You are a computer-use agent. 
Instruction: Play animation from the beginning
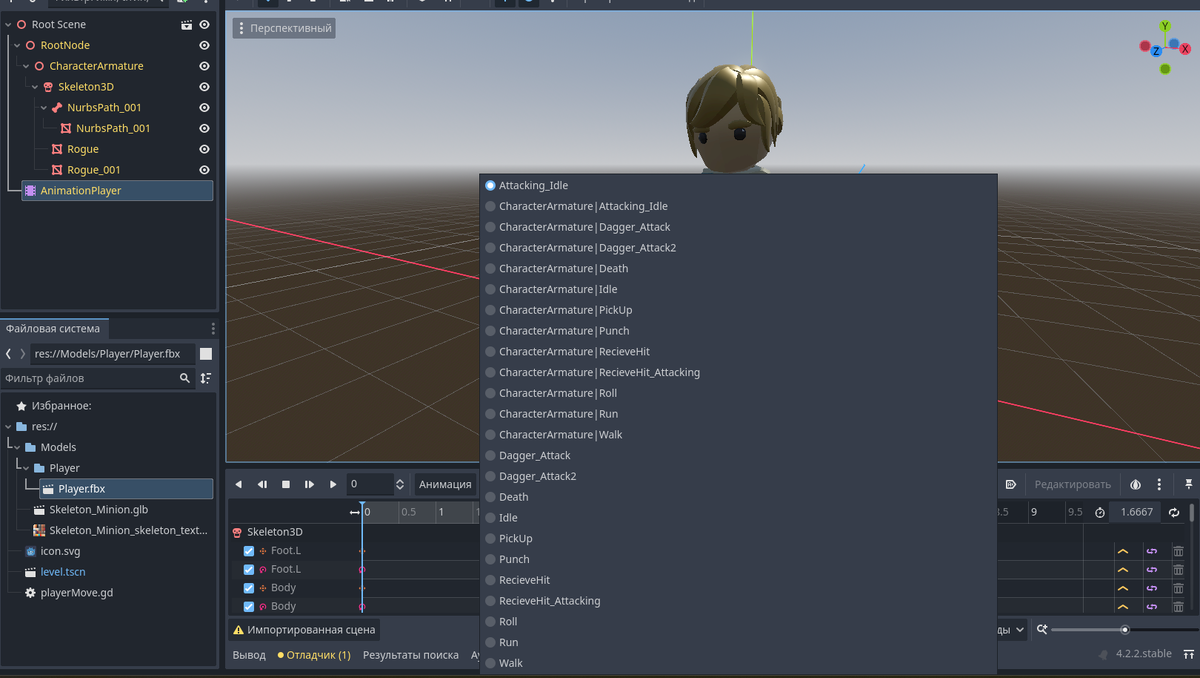310,484
